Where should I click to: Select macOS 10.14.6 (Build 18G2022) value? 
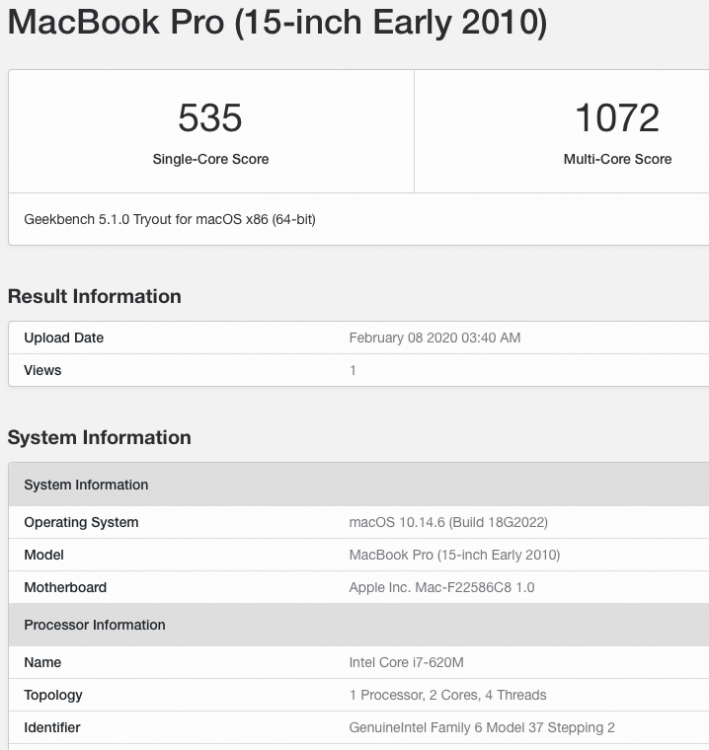448,522
